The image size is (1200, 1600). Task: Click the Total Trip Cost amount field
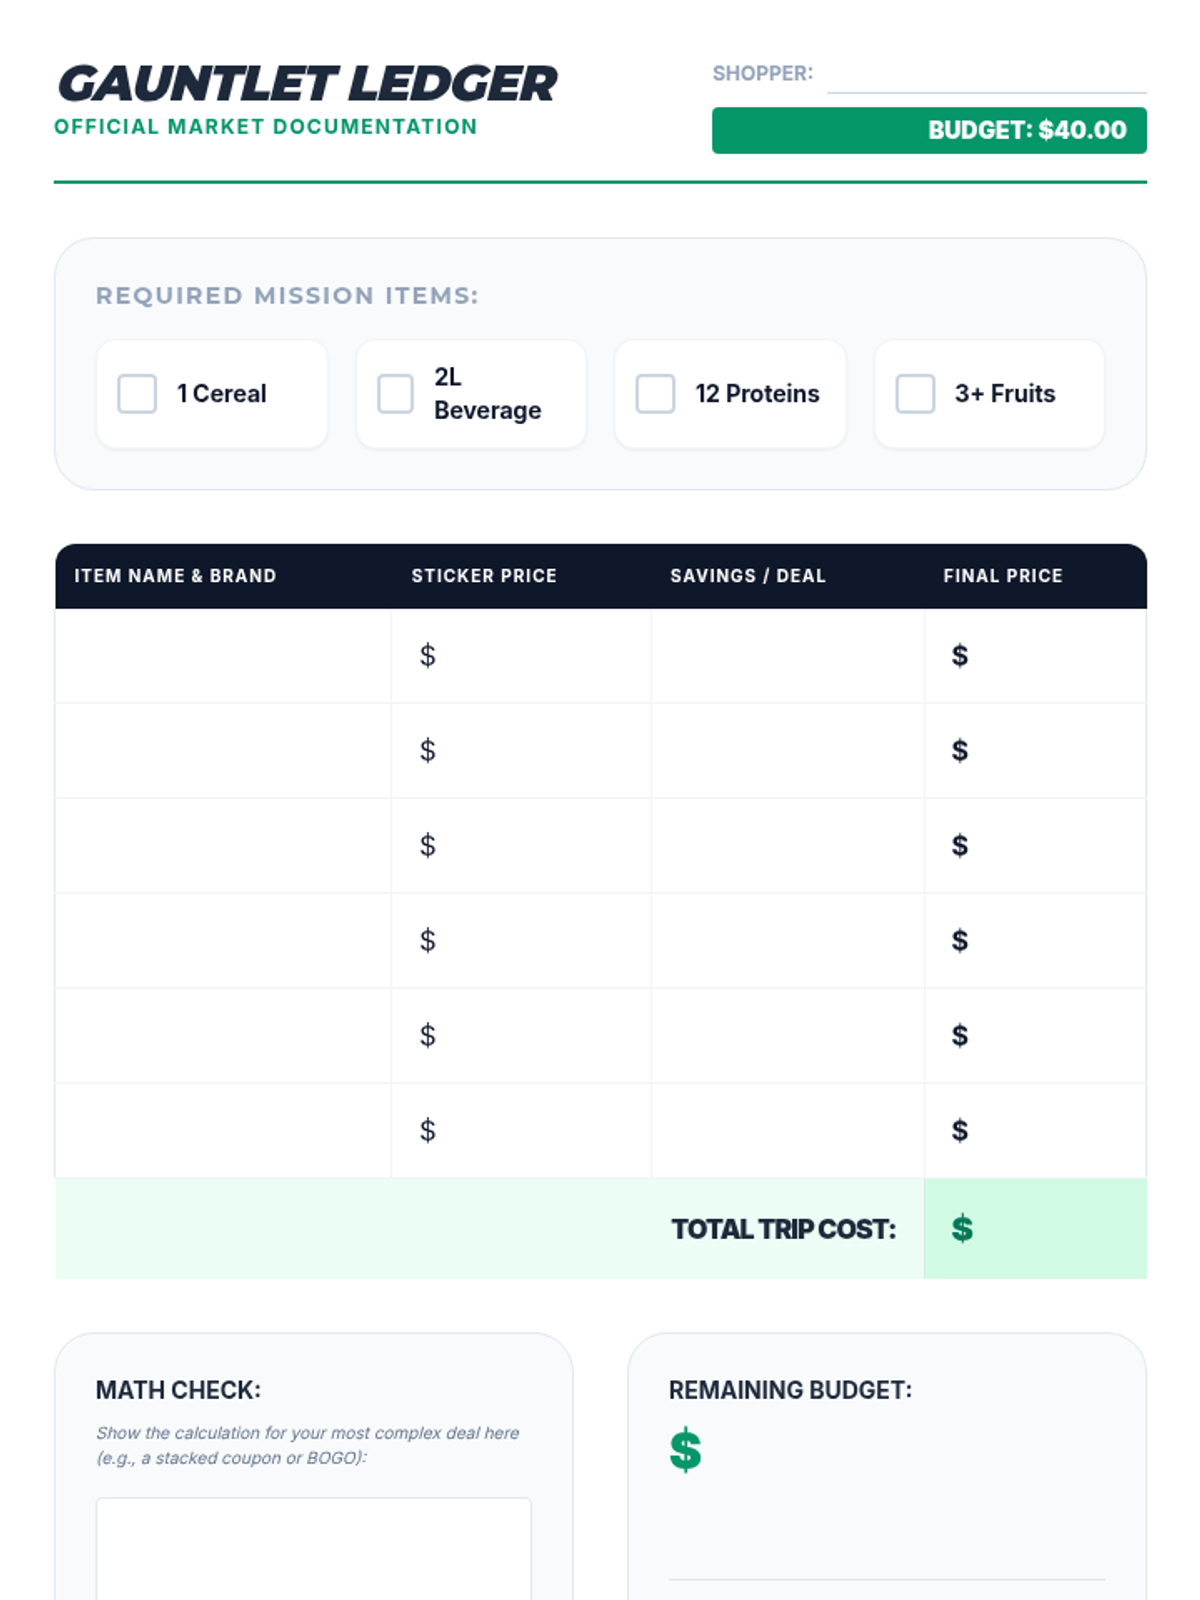1035,1229
